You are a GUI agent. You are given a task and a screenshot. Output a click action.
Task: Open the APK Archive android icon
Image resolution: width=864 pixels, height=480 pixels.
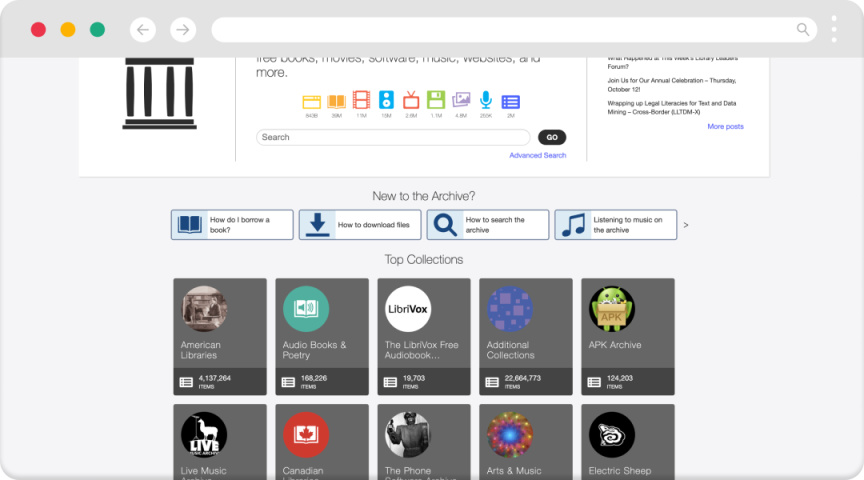pos(612,309)
